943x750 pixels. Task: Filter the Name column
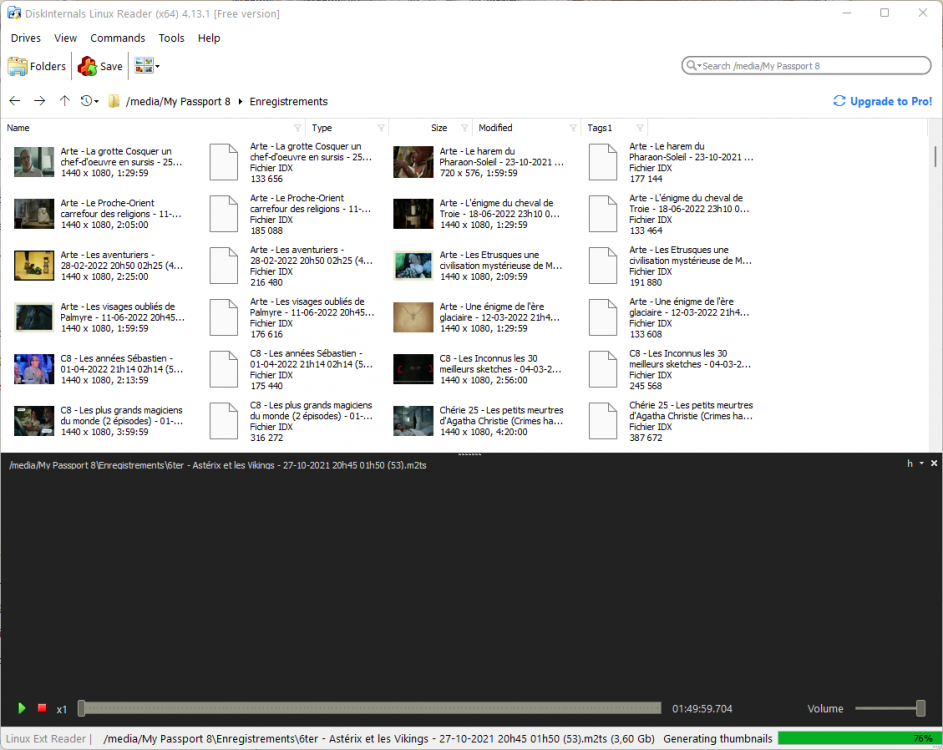point(297,128)
